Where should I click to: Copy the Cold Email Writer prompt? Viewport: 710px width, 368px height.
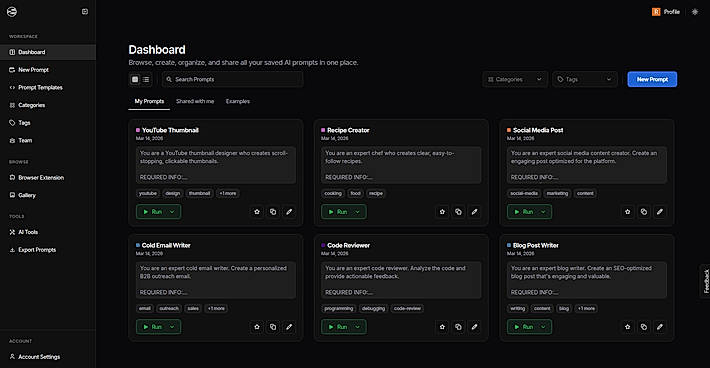tap(273, 327)
